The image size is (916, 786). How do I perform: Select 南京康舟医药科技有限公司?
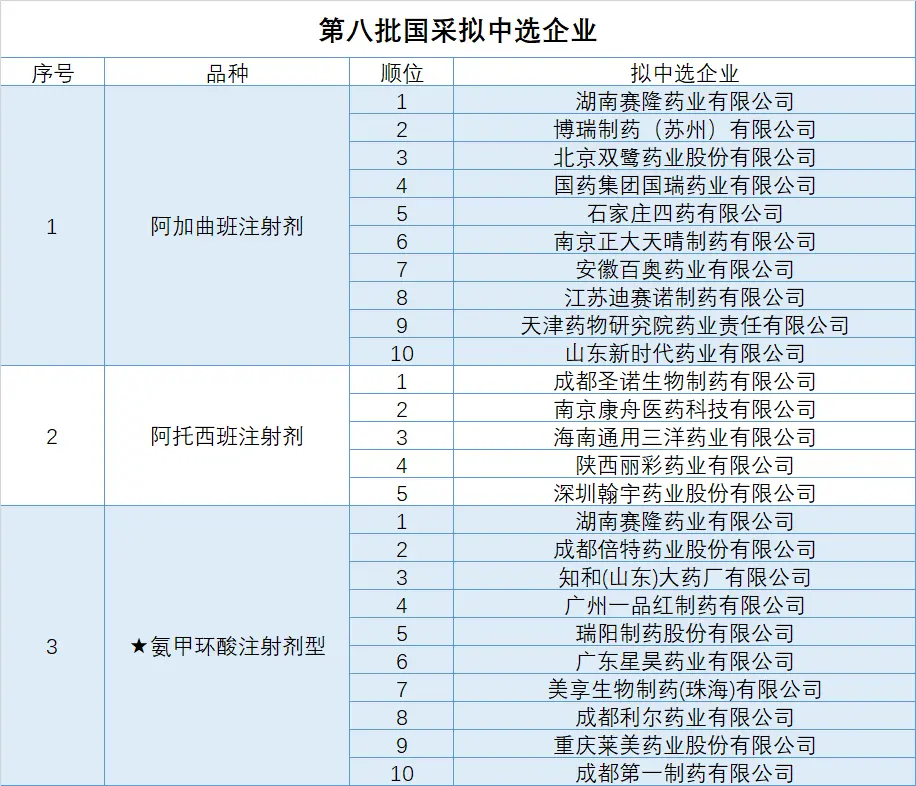tap(685, 410)
